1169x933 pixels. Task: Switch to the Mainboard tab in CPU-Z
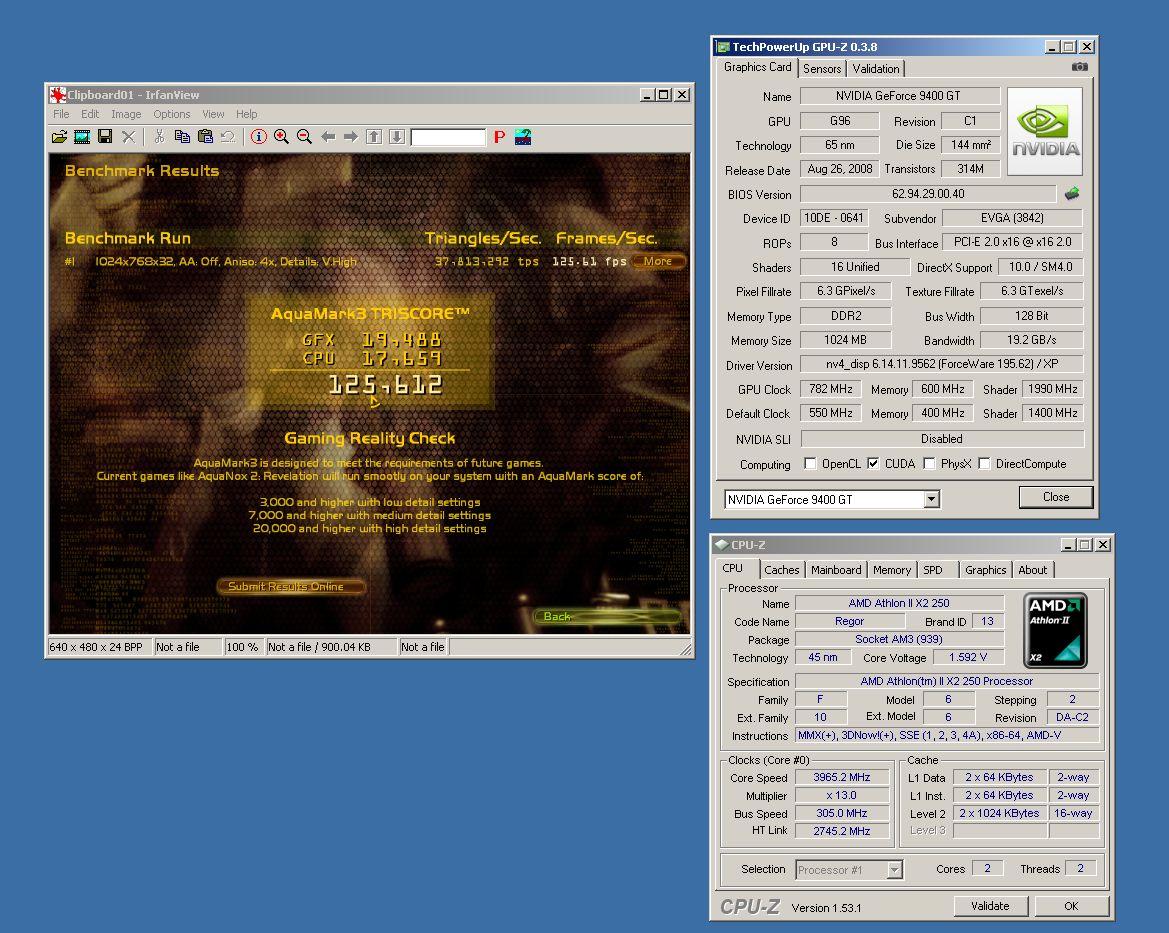[x=836, y=570]
